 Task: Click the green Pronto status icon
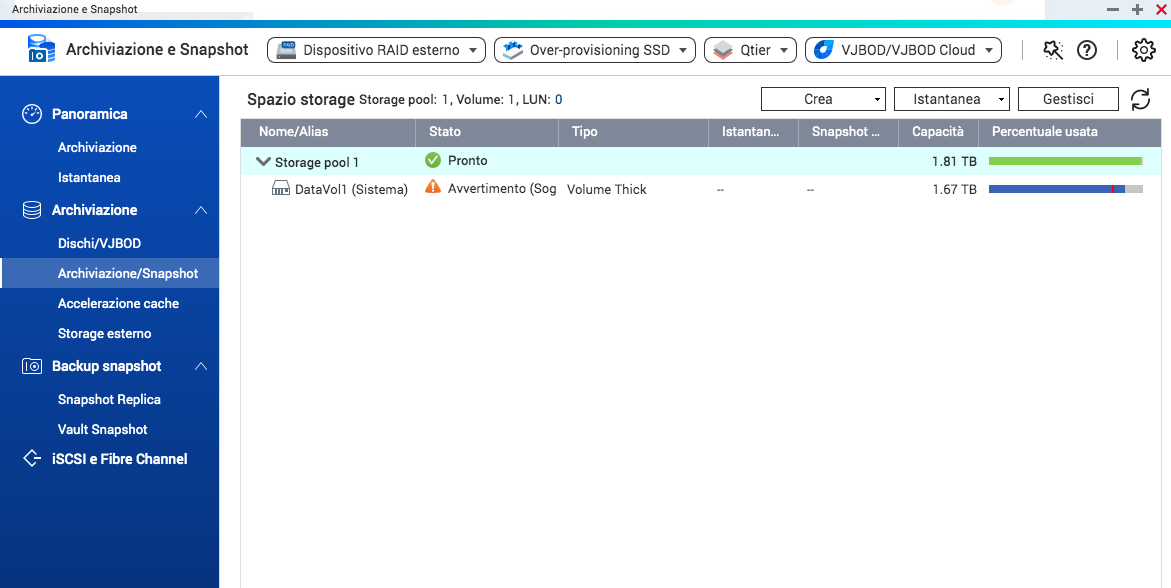pyautogui.click(x=433, y=160)
